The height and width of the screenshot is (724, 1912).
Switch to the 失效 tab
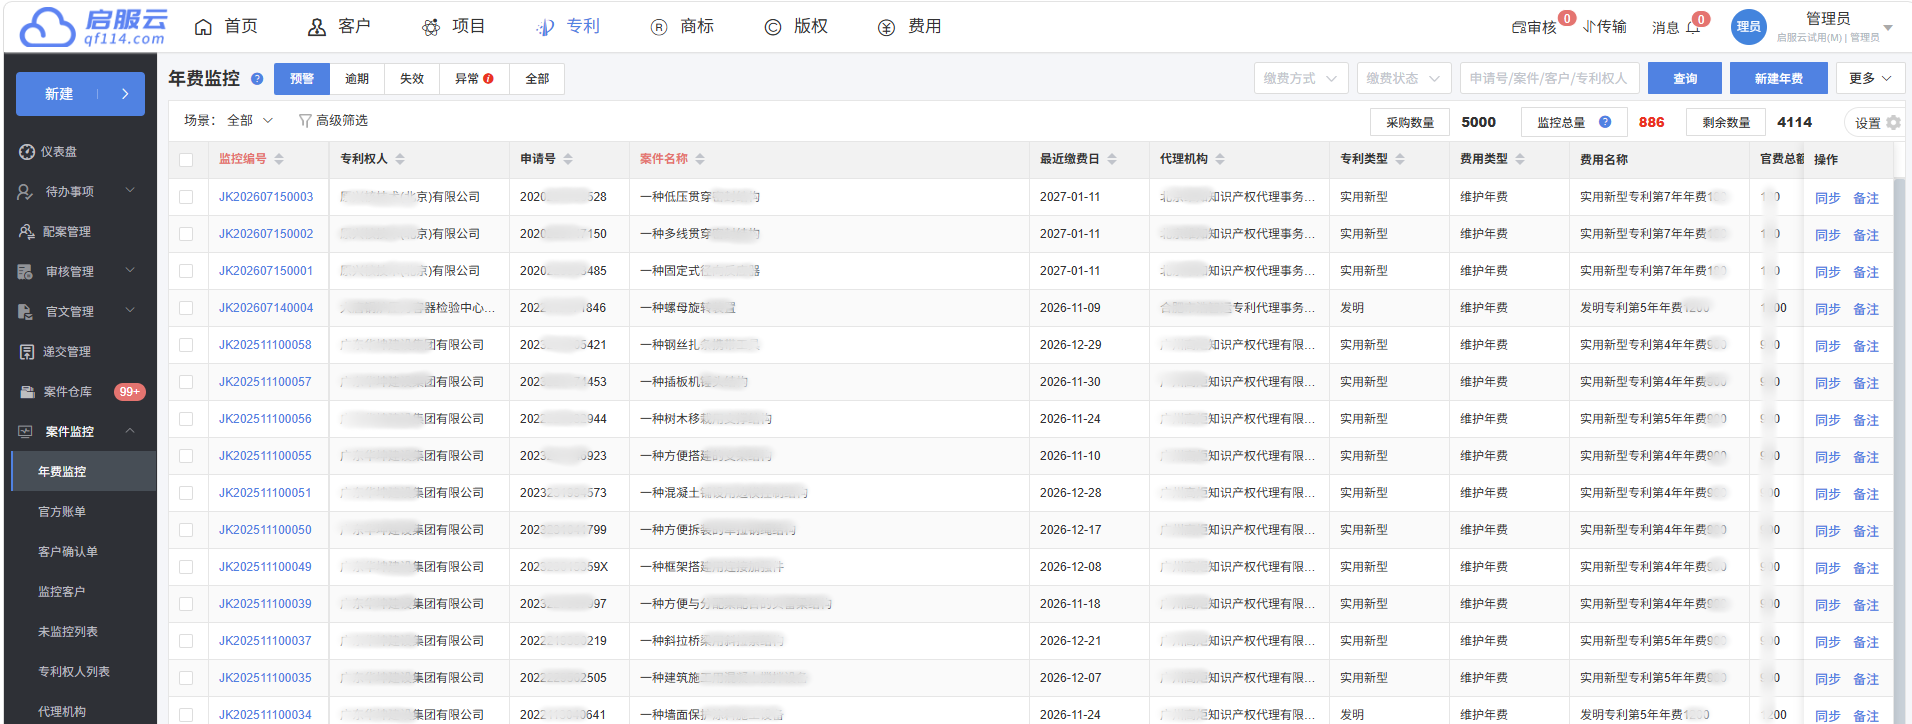point(412,79)
